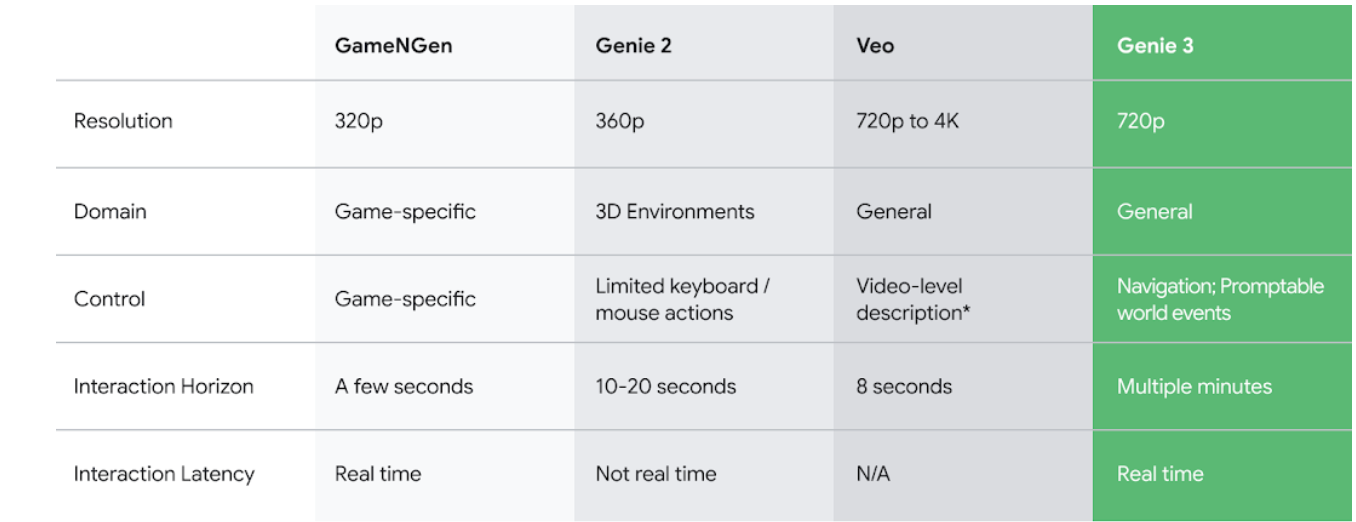Click the Multiple minutes cell
The height and width of the screenshot is (522, 1356).
tap(1194, 387)
